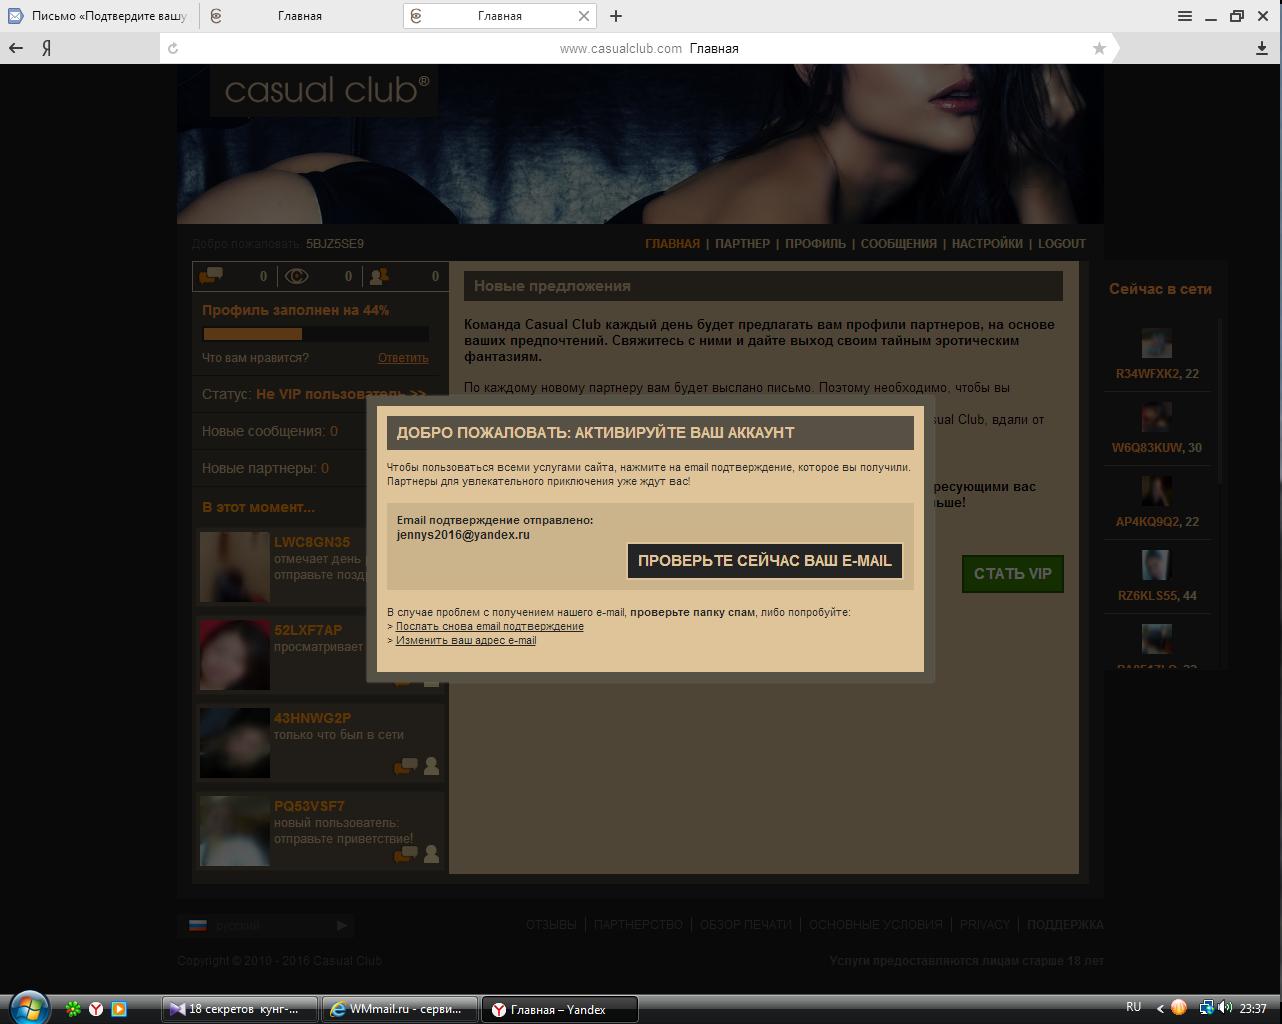Click the volume speaker tray icon
Viewport: 1282px width, 1024px height.
pos(1225,1008)
